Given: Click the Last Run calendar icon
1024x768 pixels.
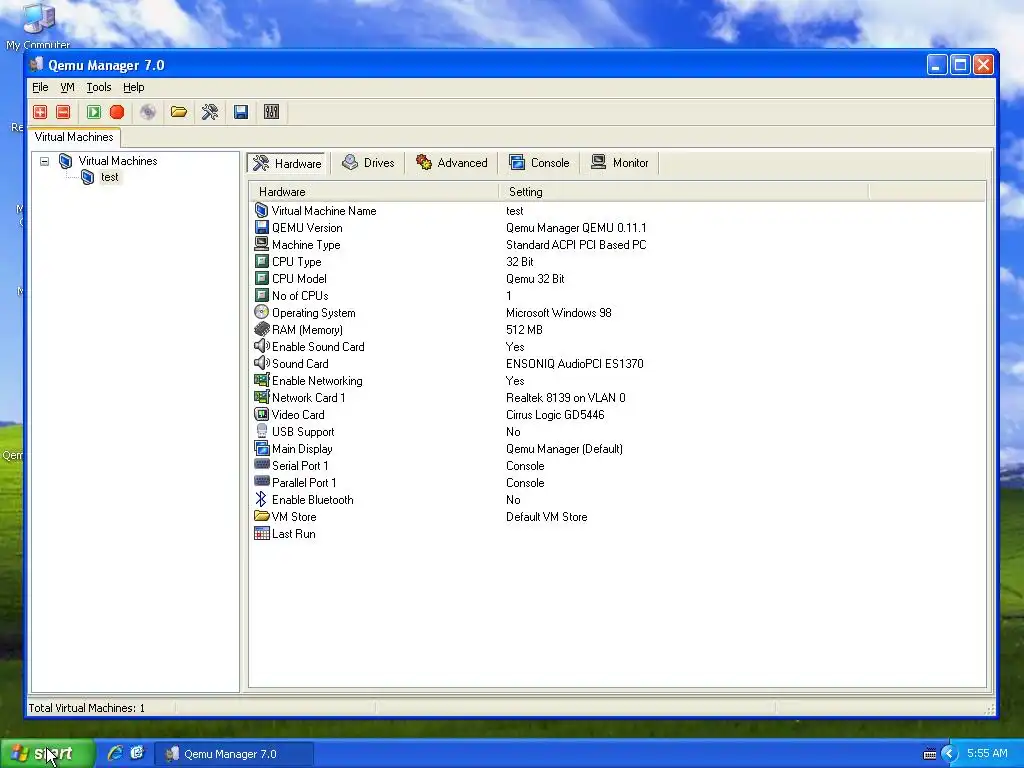Looking at the screenshot, I should [x=261, y=533].
